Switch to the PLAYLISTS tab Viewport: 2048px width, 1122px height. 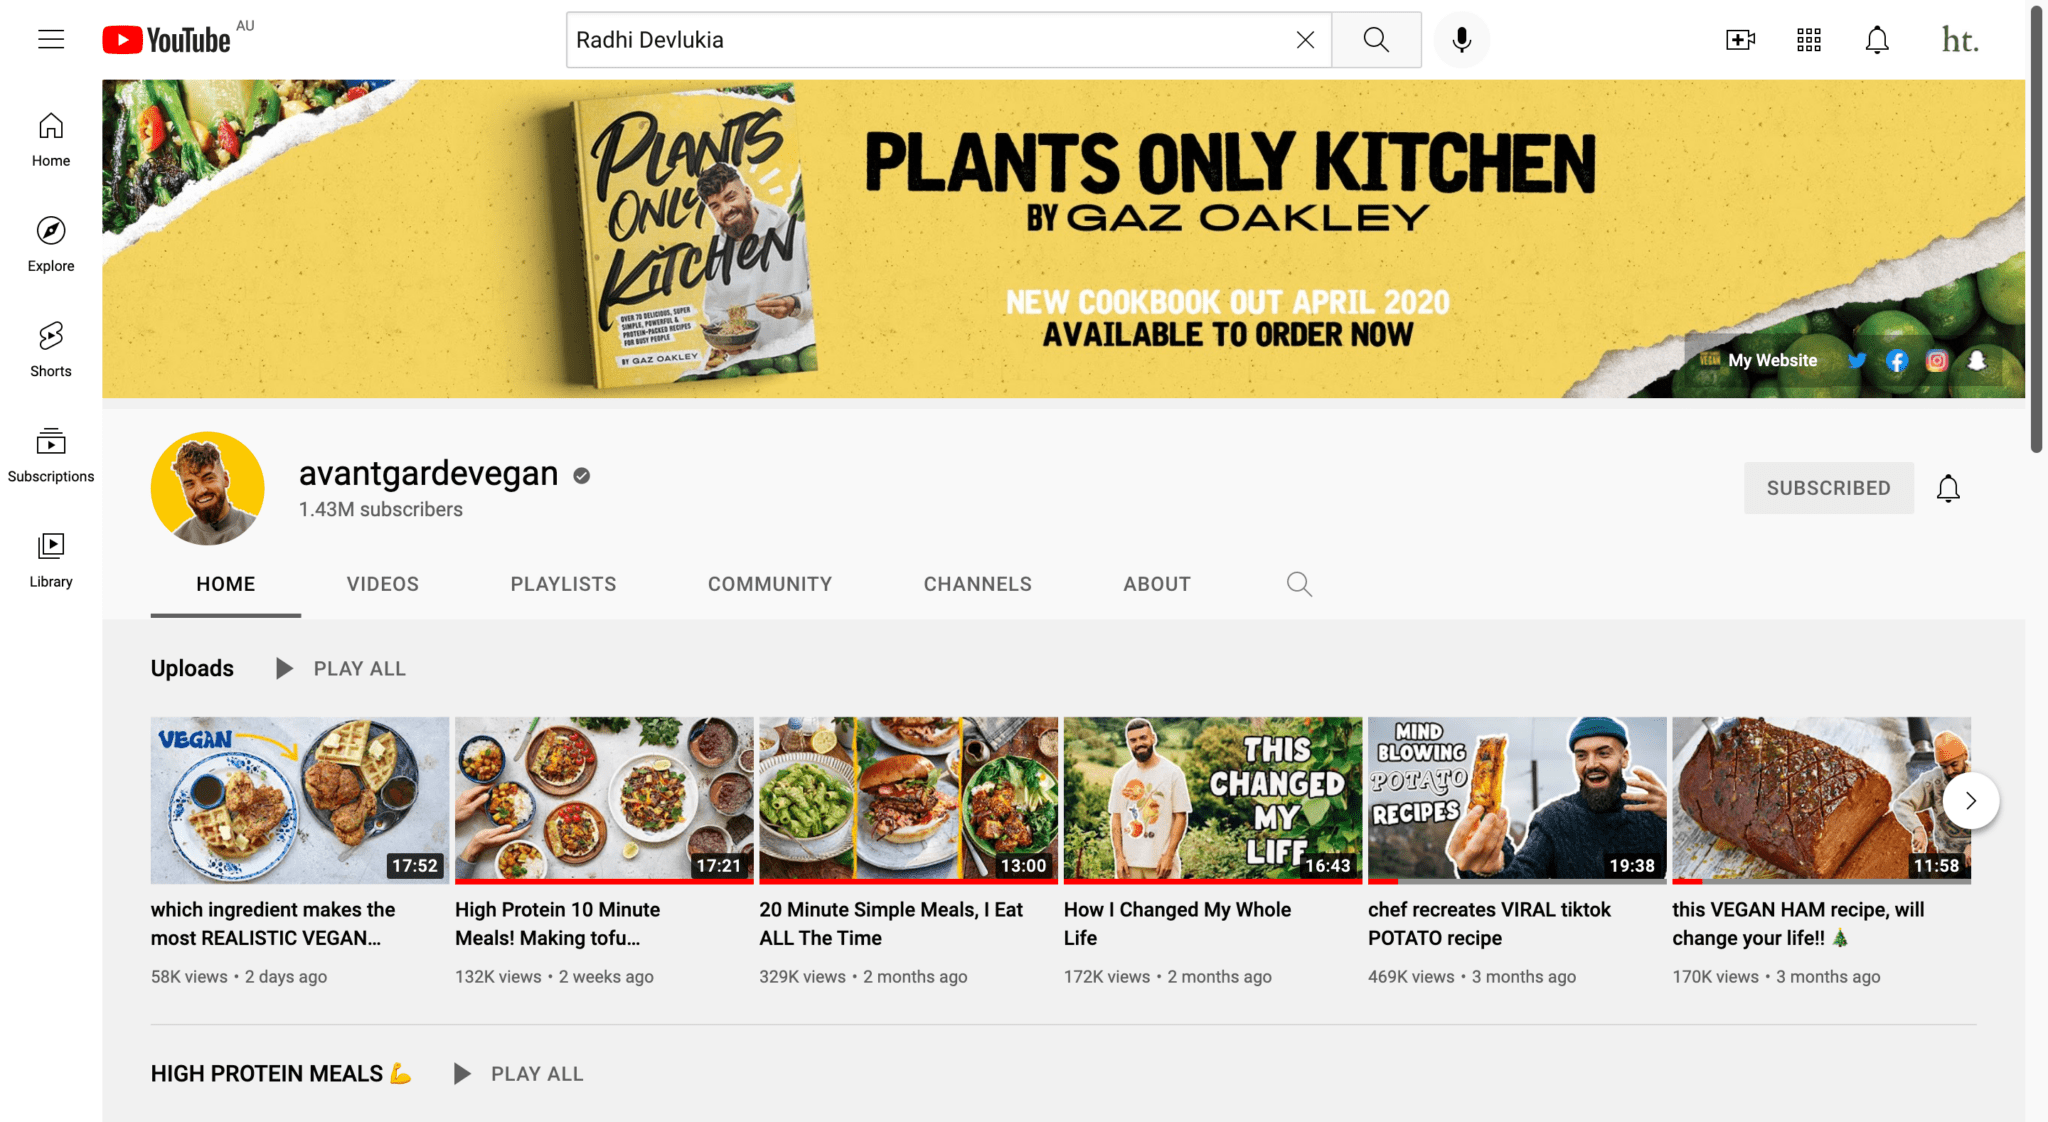pos(563,584)
